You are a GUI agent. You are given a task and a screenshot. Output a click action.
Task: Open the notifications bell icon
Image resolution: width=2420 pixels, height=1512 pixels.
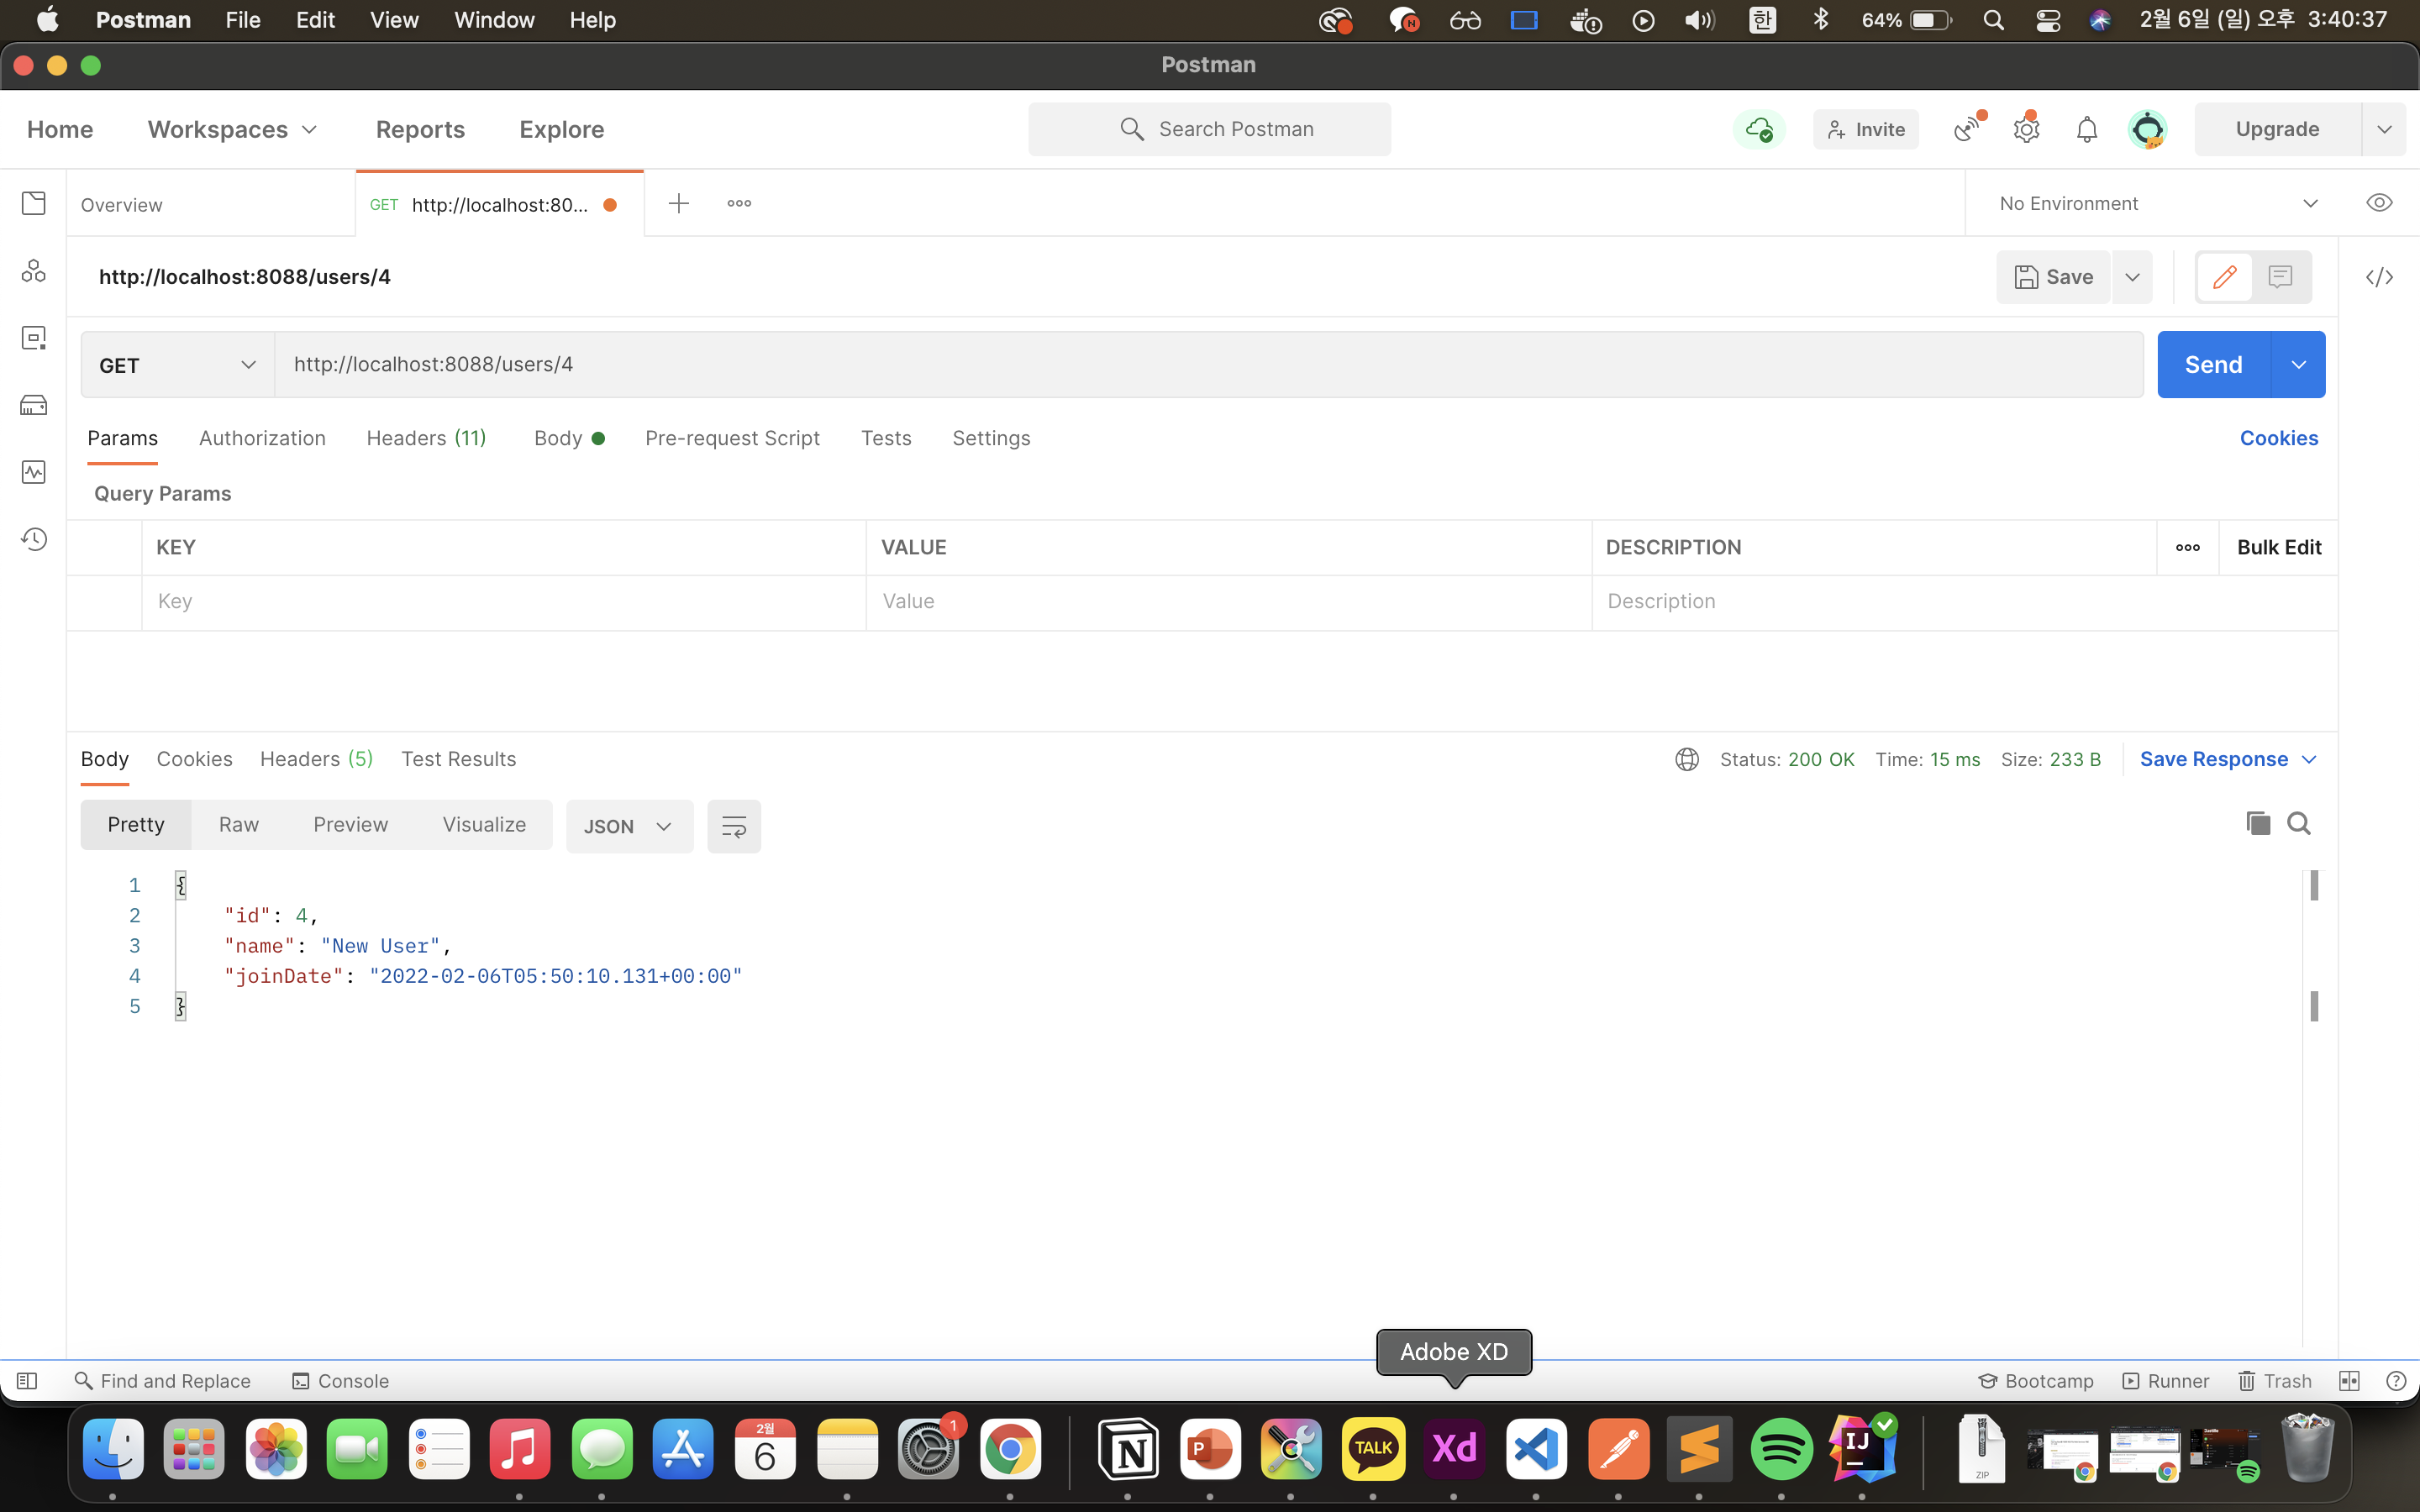click(x=2086, y=130)
